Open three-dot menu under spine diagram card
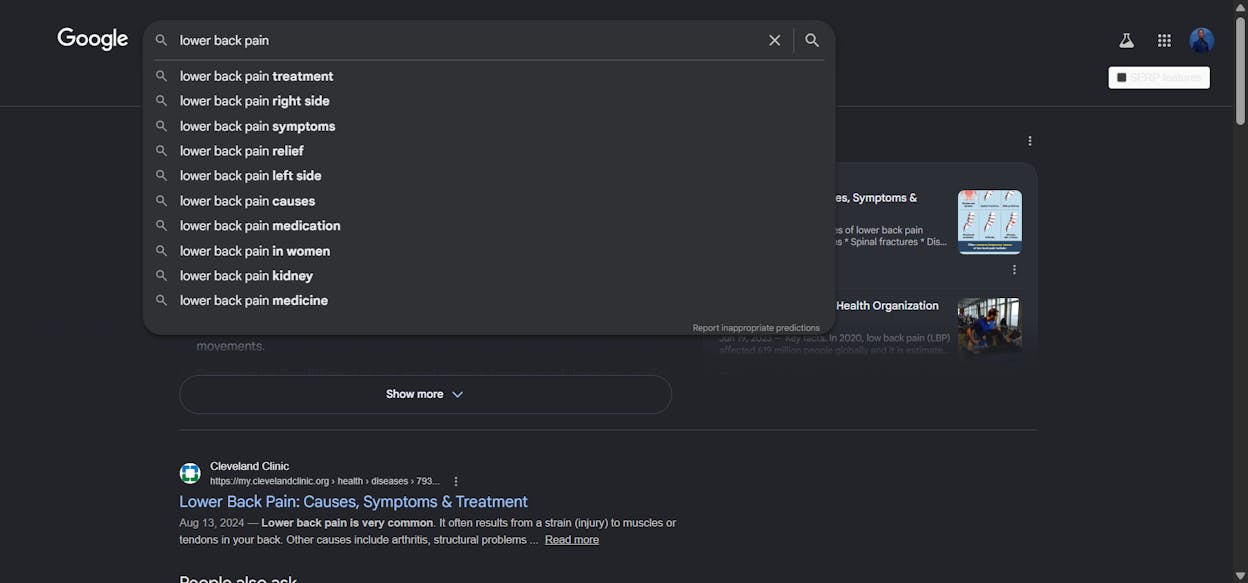1248x583 pixels. coord(1014,270)
